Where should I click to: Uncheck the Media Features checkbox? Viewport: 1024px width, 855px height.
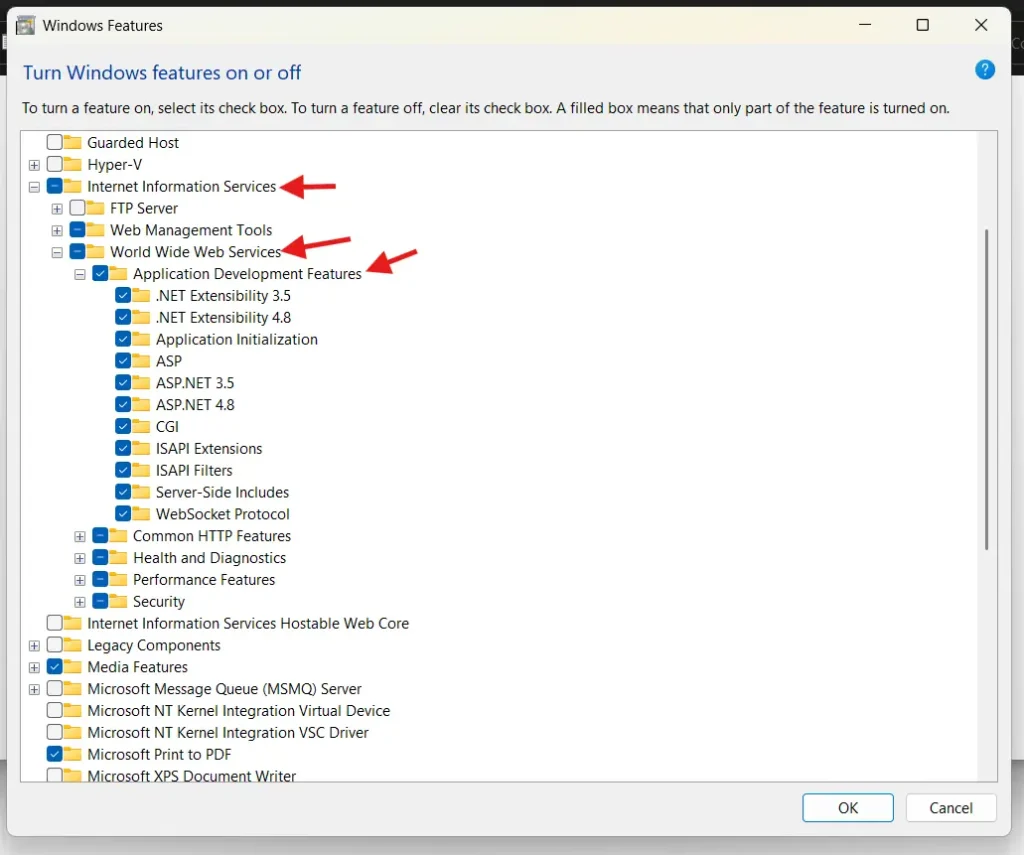(x=55, y=666)
